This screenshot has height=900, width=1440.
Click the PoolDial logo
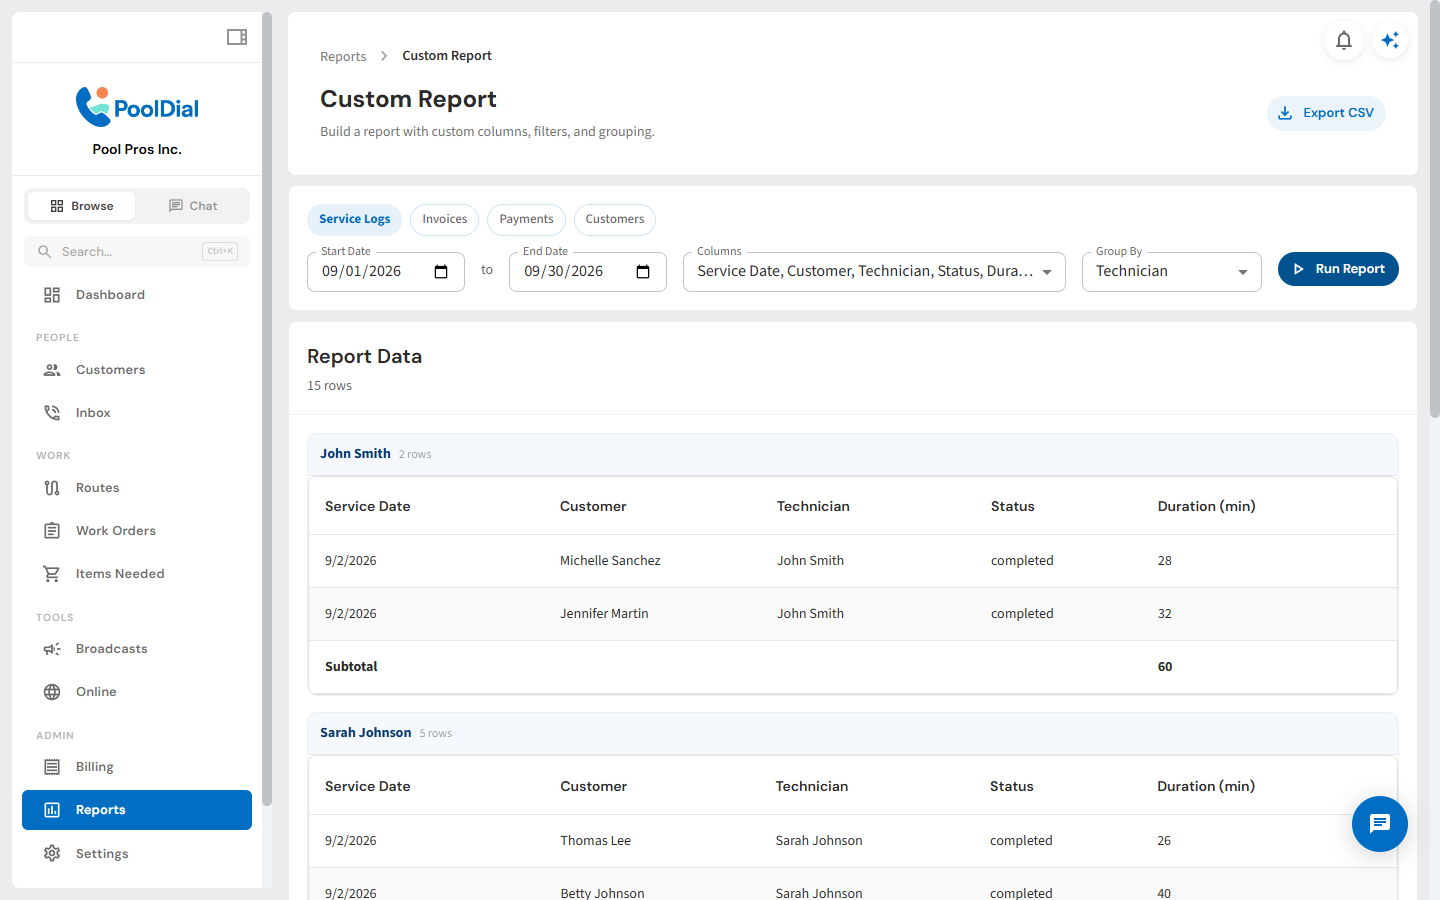point(137,107)
